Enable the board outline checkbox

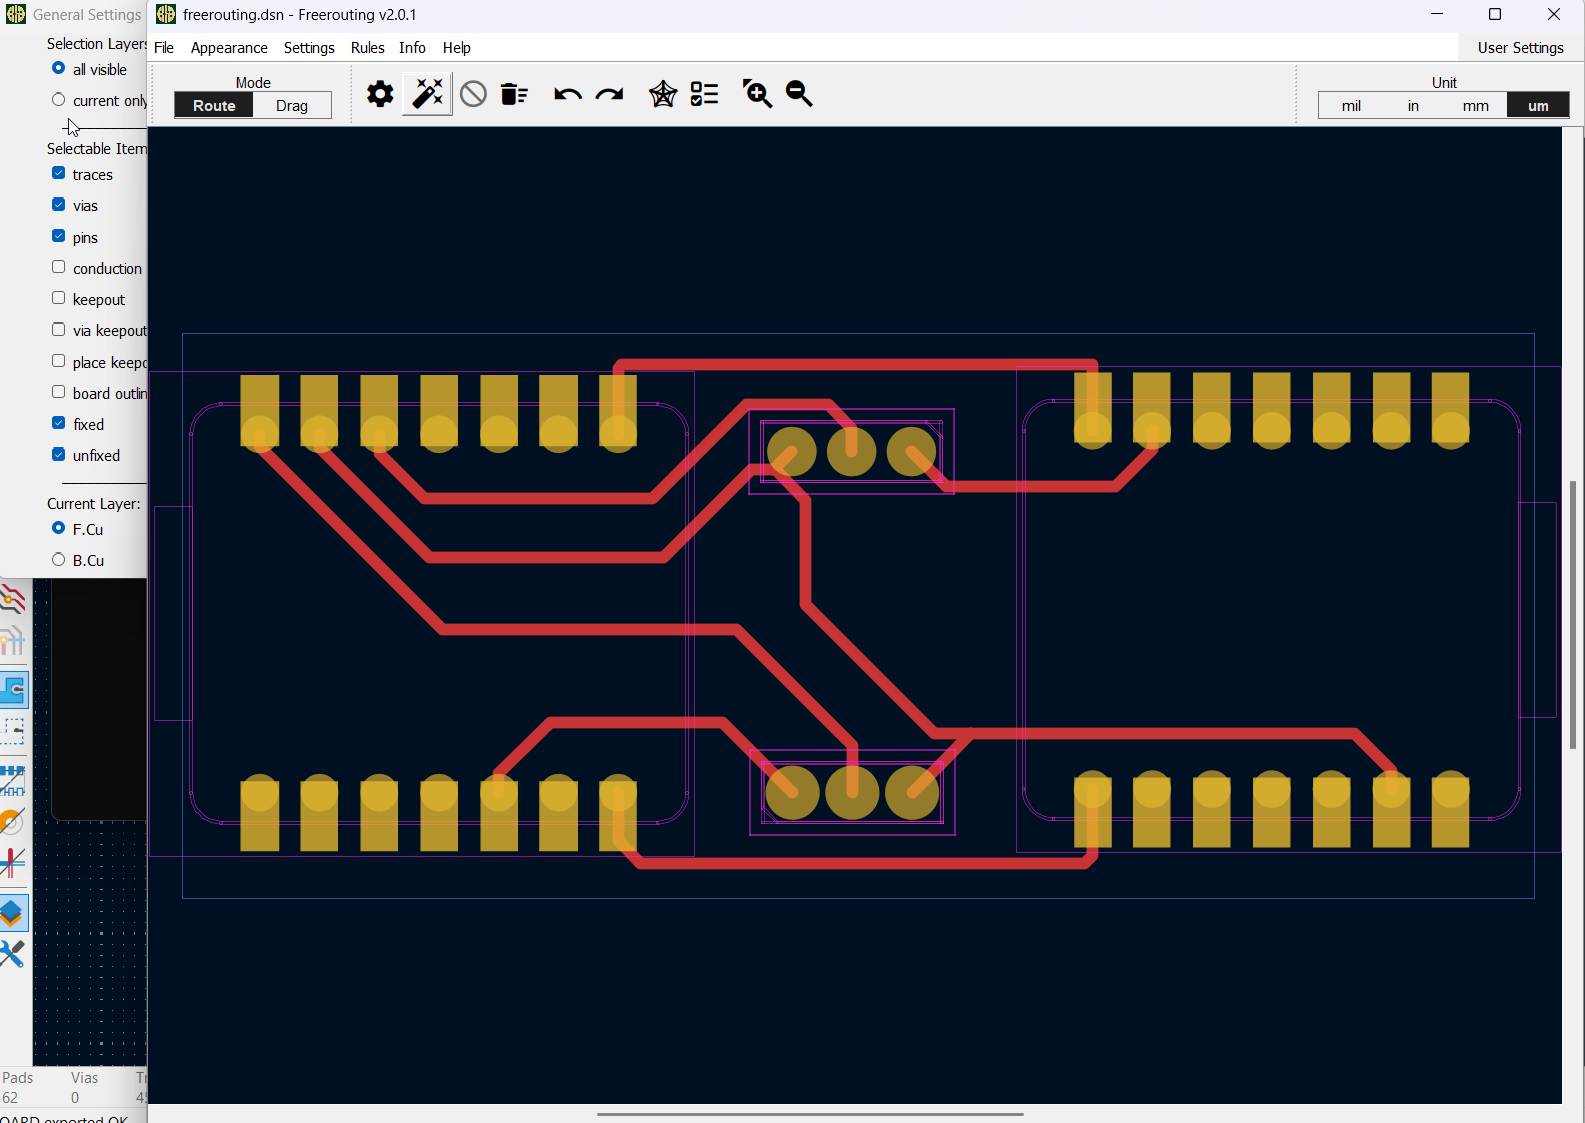pos(58,392)
